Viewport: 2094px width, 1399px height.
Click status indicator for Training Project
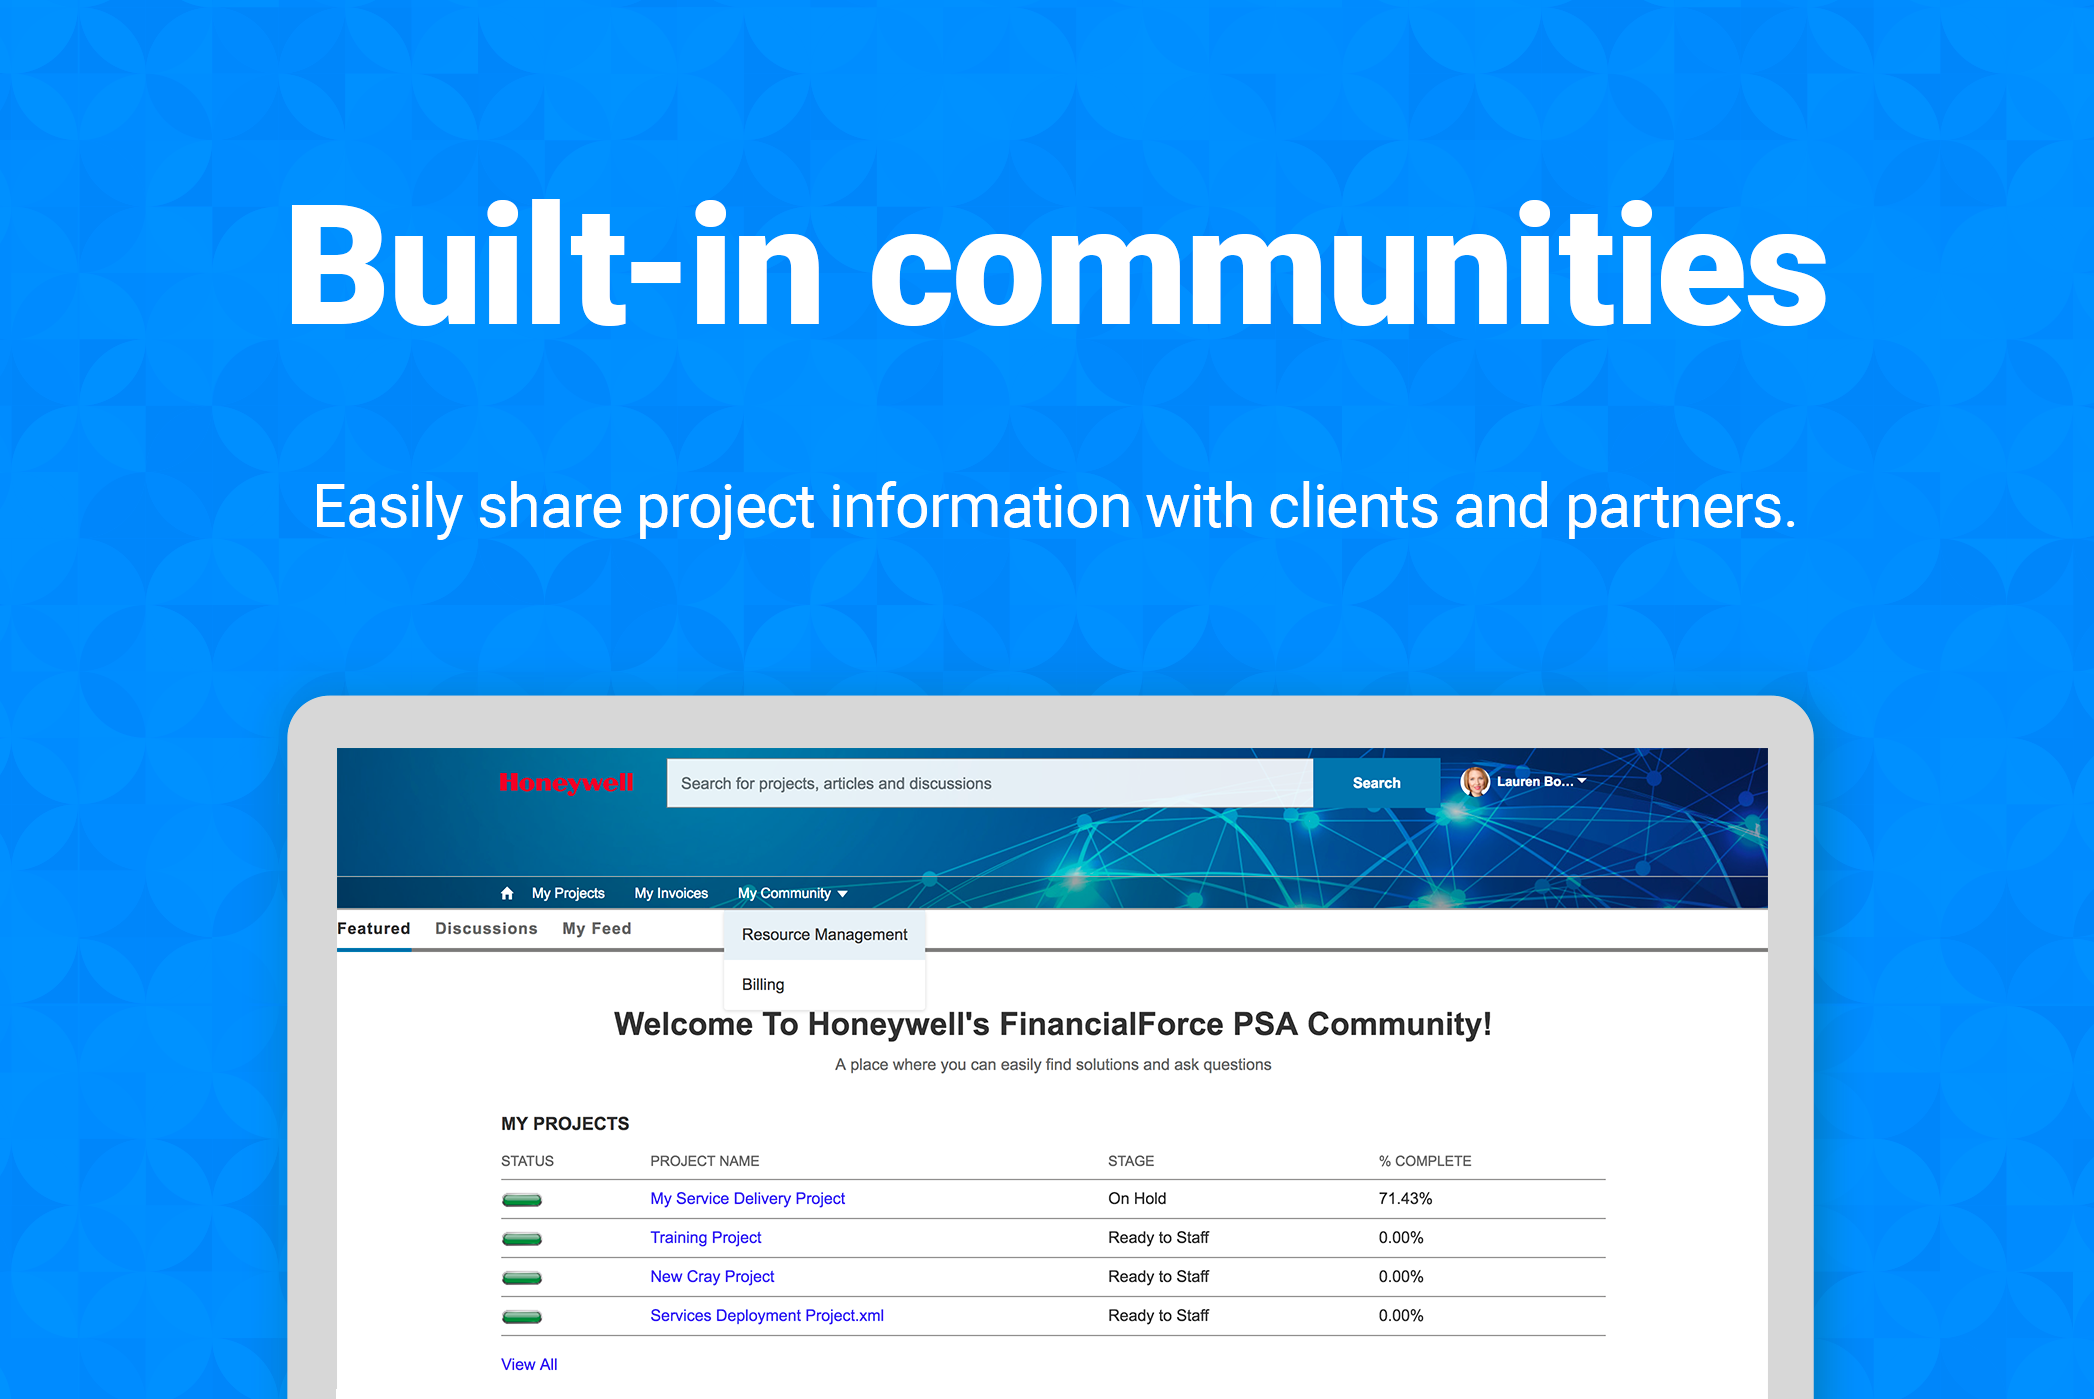pyautogui.click(x=522, y=1239)
